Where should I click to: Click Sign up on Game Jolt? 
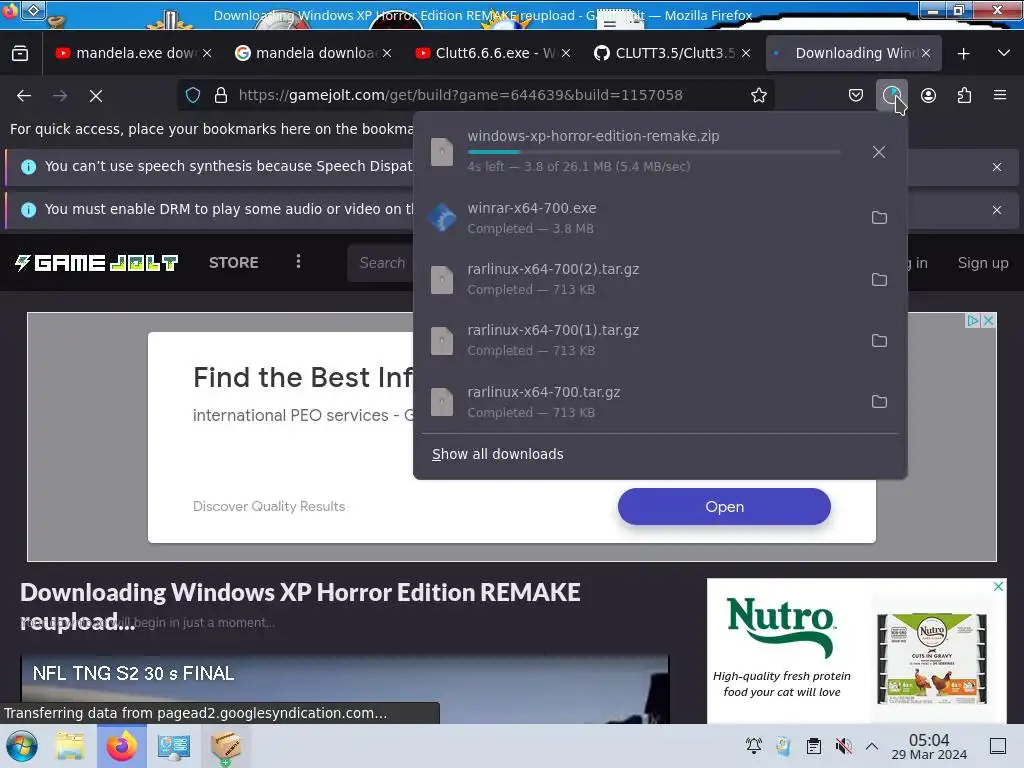[983, 263]
